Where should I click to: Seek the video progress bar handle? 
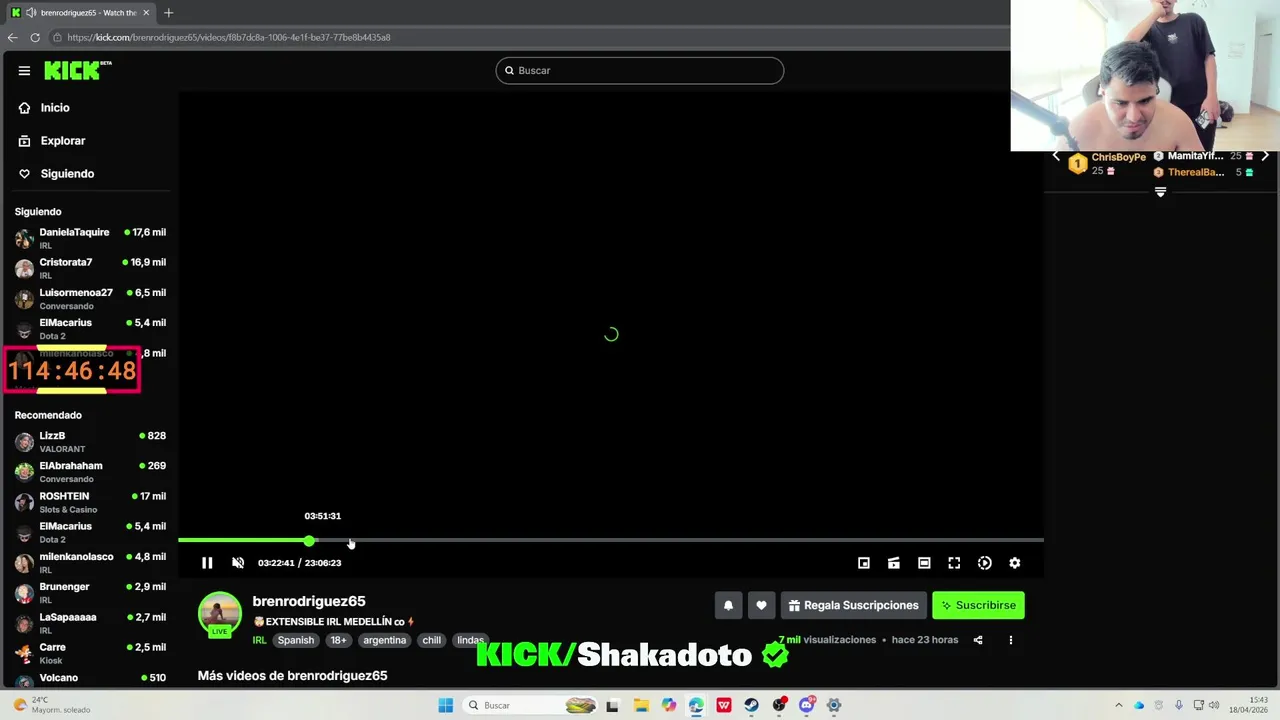(x=309, y=540)
